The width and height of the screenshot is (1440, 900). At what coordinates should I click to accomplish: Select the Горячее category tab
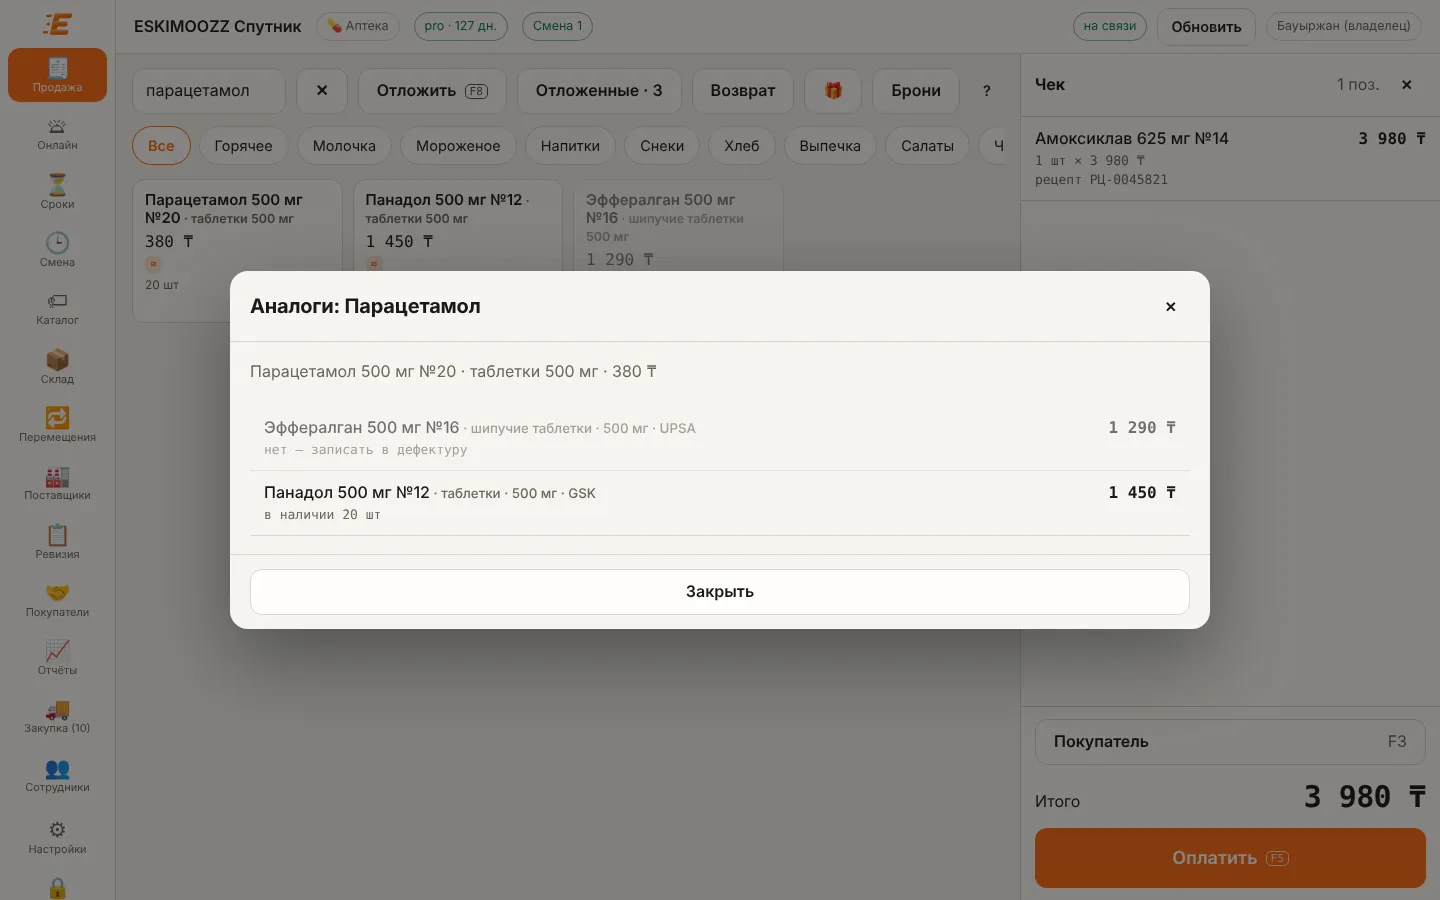(x=243, y=146)
